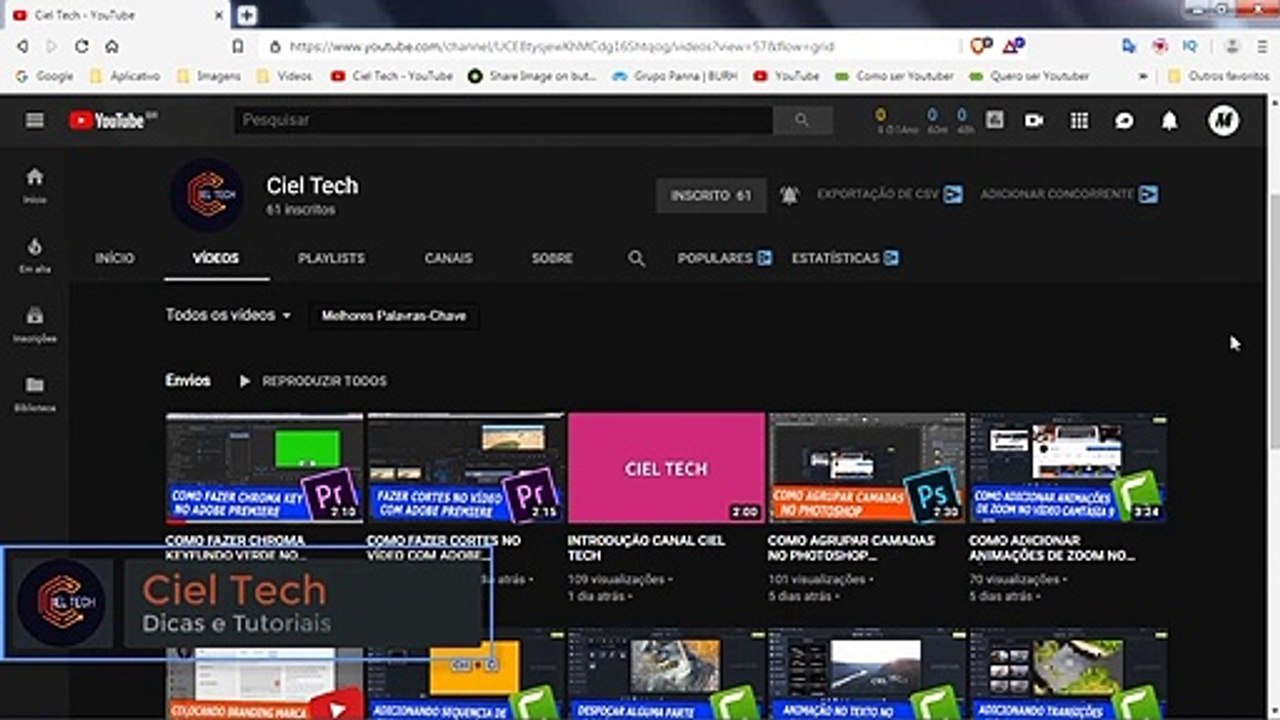Go back using the browser back arrow
The width and height of the screenshot is (1280, 720).
point(22,46)
